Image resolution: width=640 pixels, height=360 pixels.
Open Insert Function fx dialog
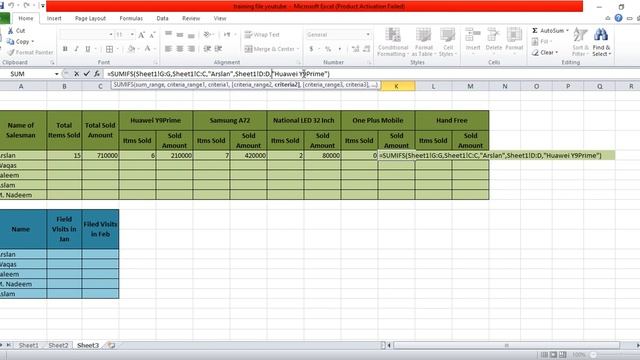(x=97, y=74)
